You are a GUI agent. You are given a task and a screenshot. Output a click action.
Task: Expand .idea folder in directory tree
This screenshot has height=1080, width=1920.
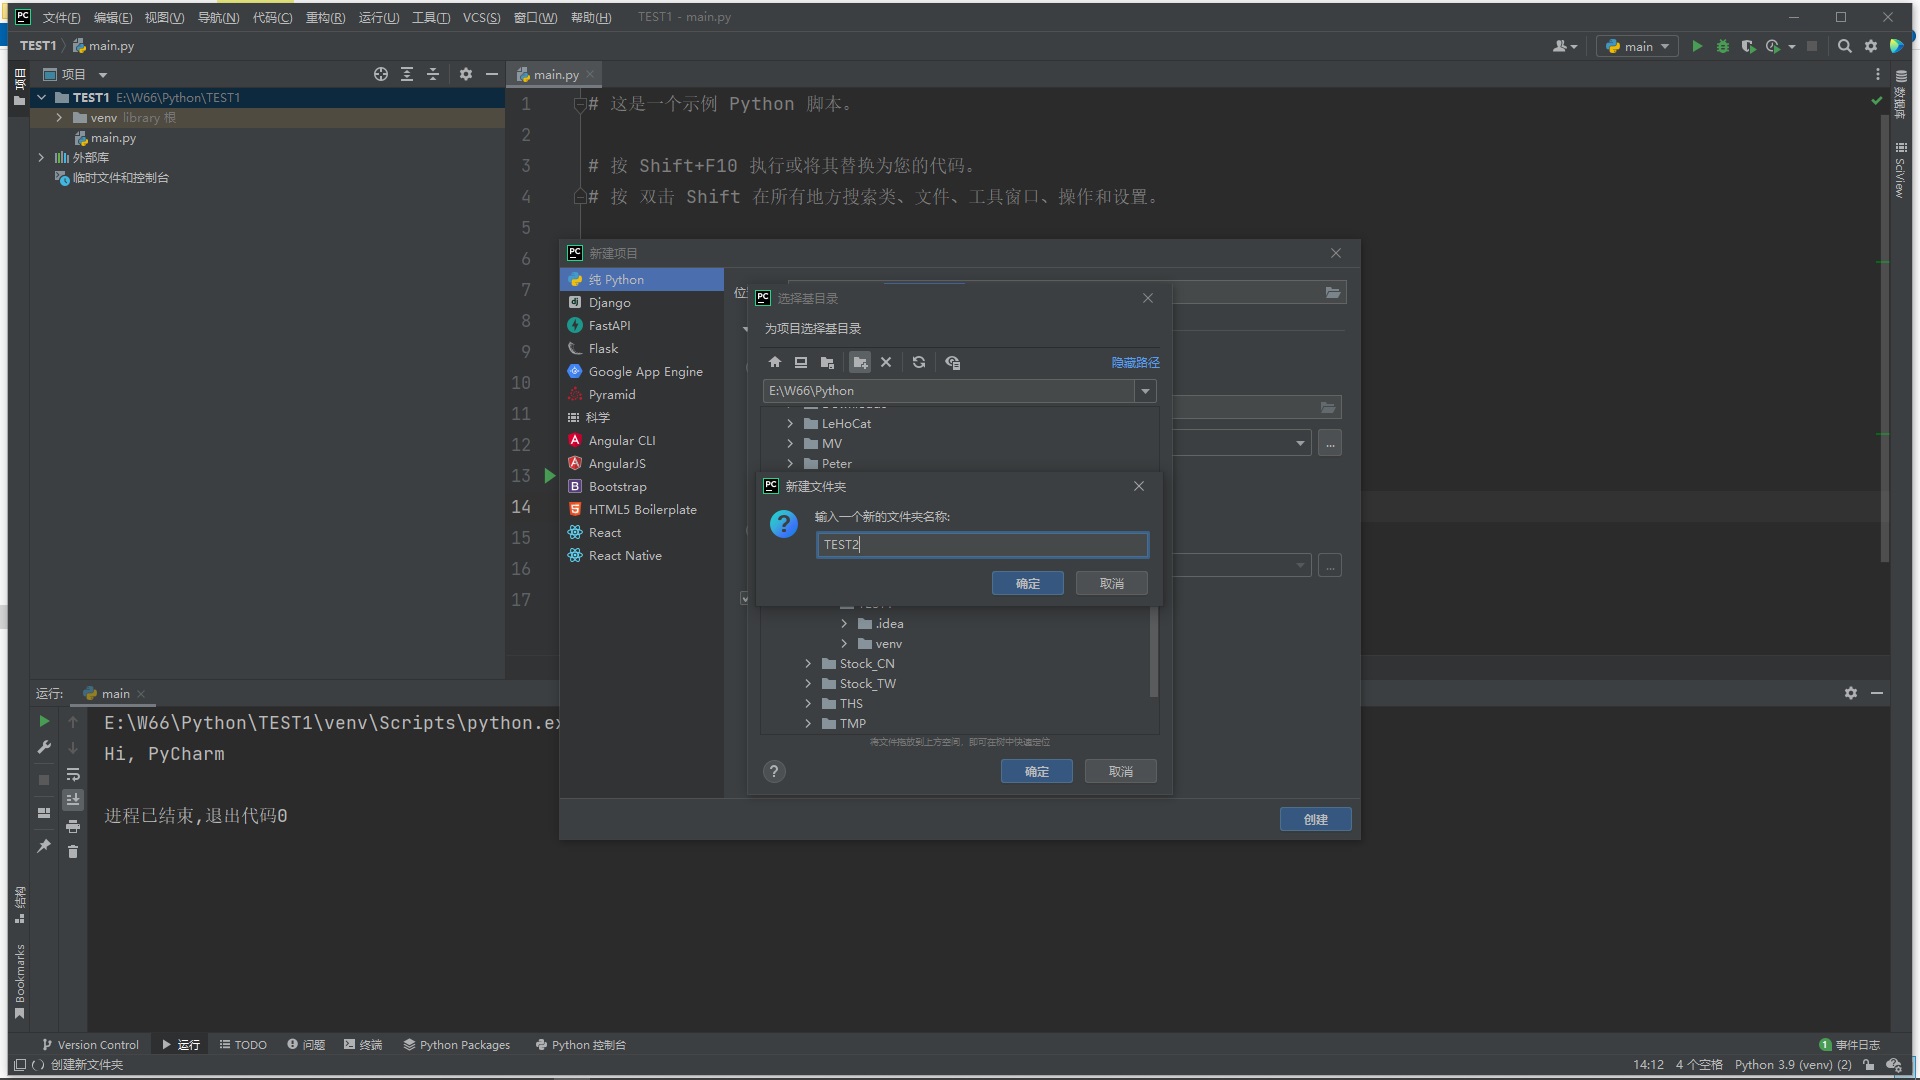click(844, 624)
